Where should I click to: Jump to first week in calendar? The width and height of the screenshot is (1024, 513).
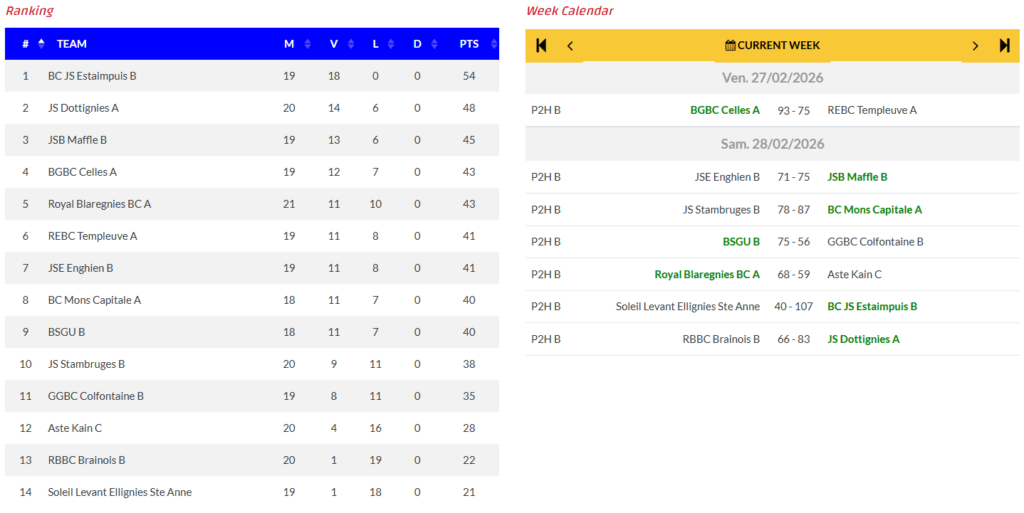click(x=542, y=45)
